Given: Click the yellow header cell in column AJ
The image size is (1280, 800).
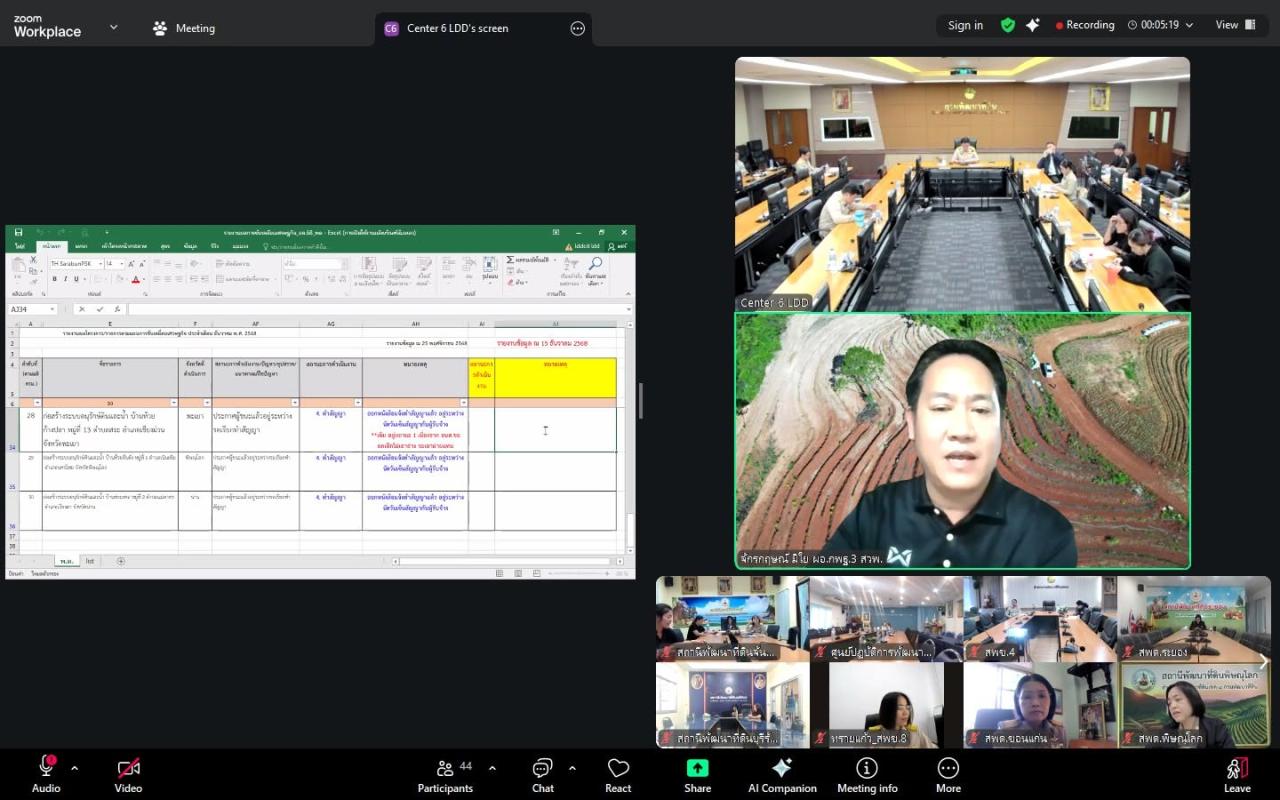Looking at the screenshot, I should tap(555, 378).
